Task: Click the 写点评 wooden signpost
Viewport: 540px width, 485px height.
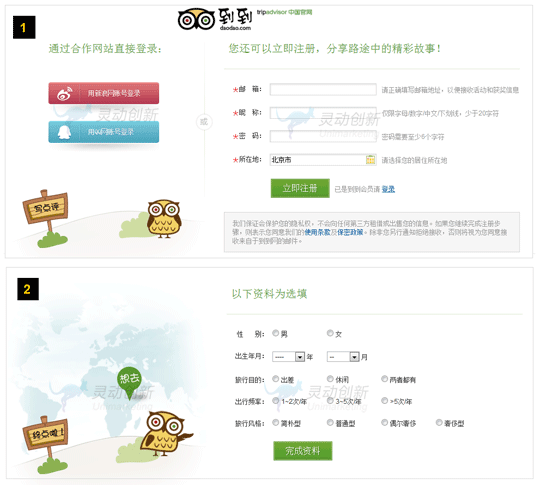Action: pos(45,208)
